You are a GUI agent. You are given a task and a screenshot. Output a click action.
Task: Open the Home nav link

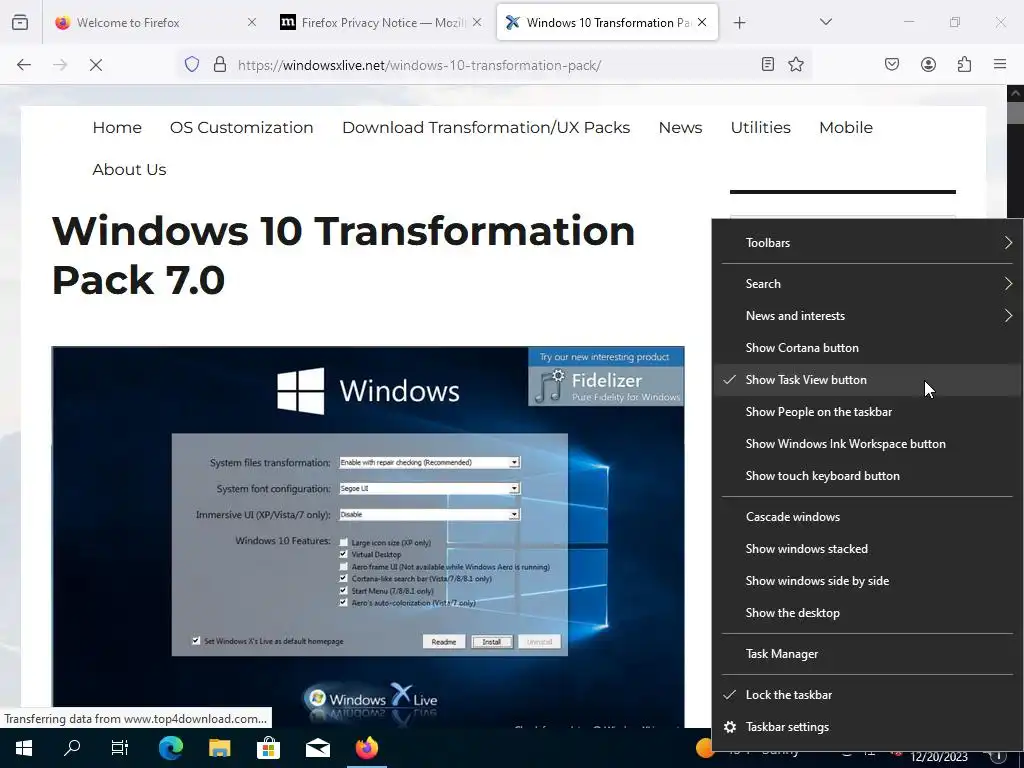click(x=117, y=127)
